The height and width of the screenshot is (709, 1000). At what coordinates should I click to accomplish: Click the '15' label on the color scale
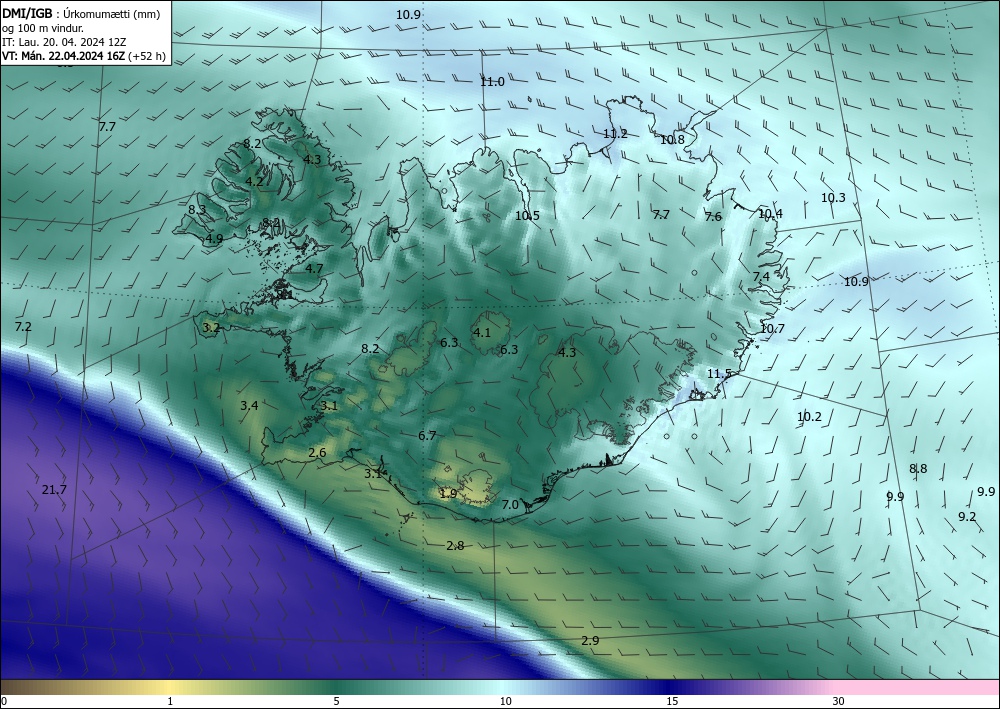click(x=672, y=701)
